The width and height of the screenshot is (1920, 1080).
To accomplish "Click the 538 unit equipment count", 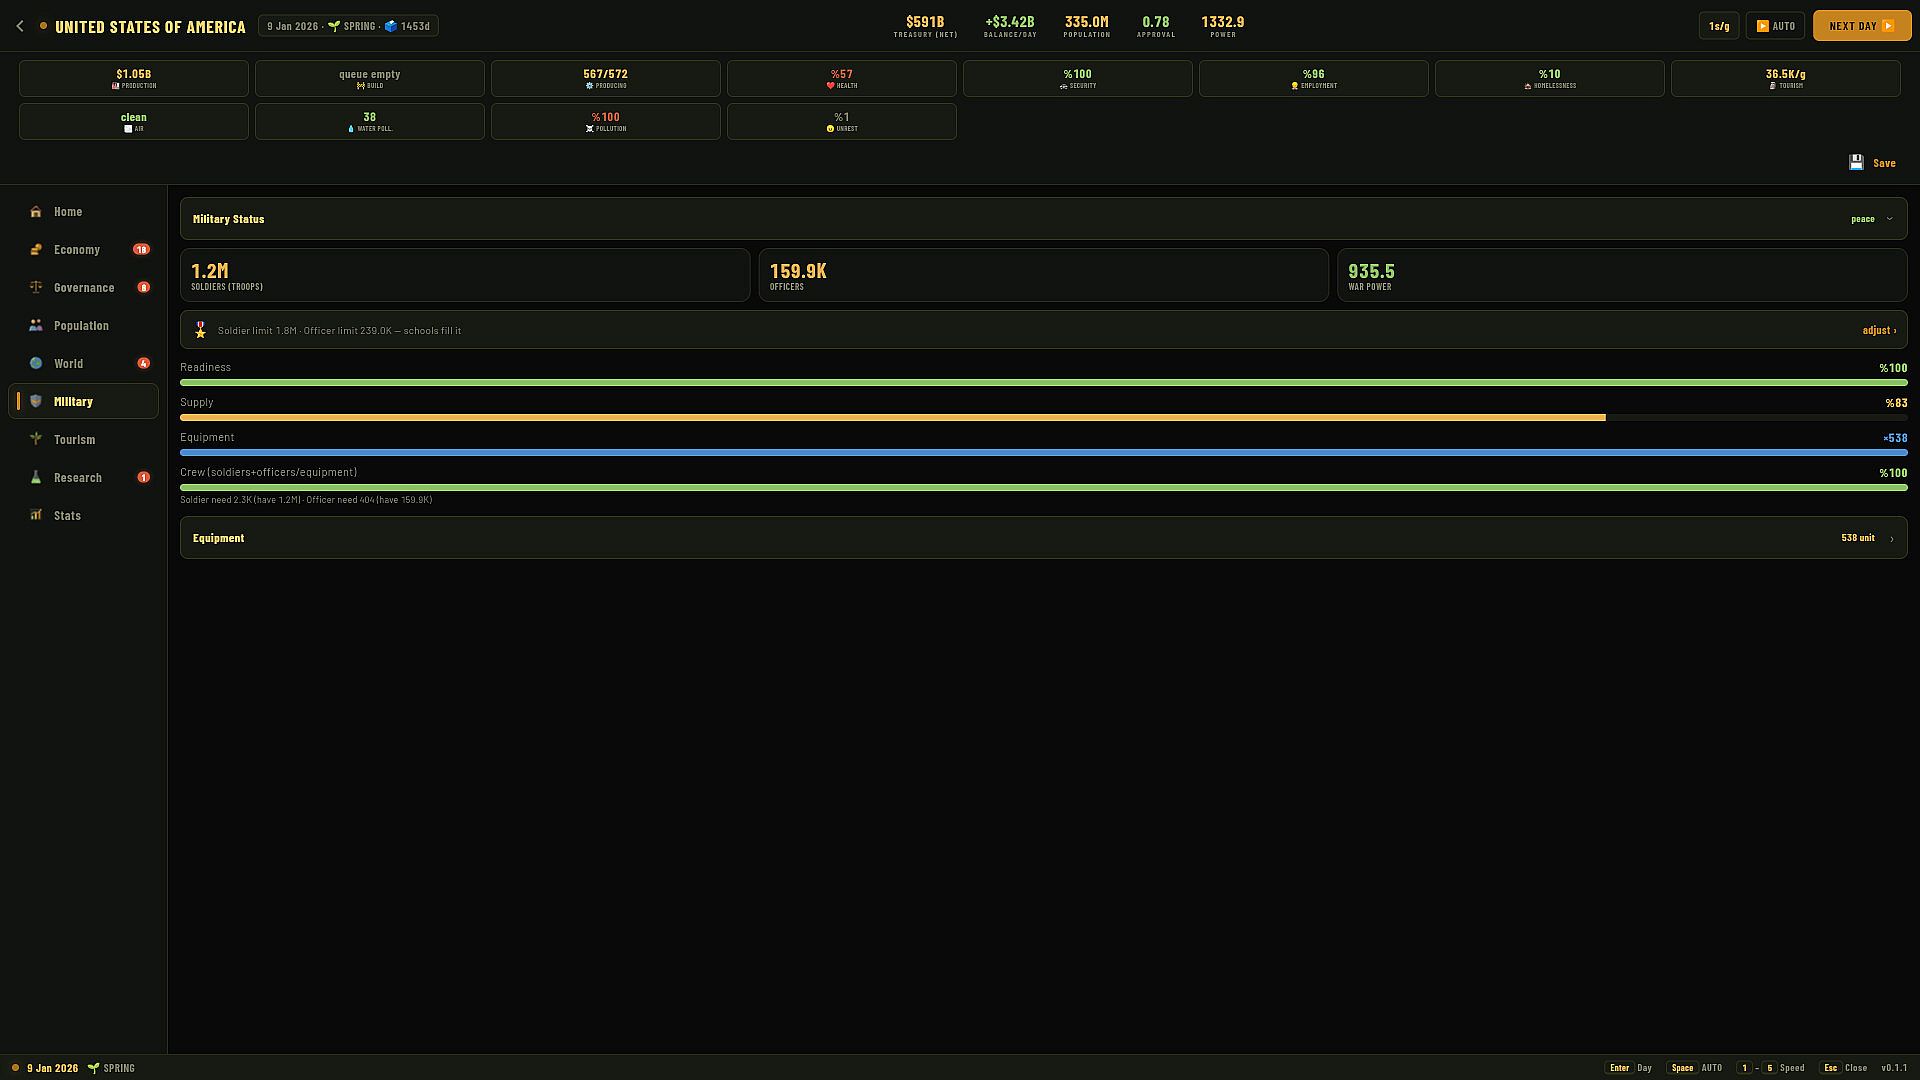I will (1858, 538).
